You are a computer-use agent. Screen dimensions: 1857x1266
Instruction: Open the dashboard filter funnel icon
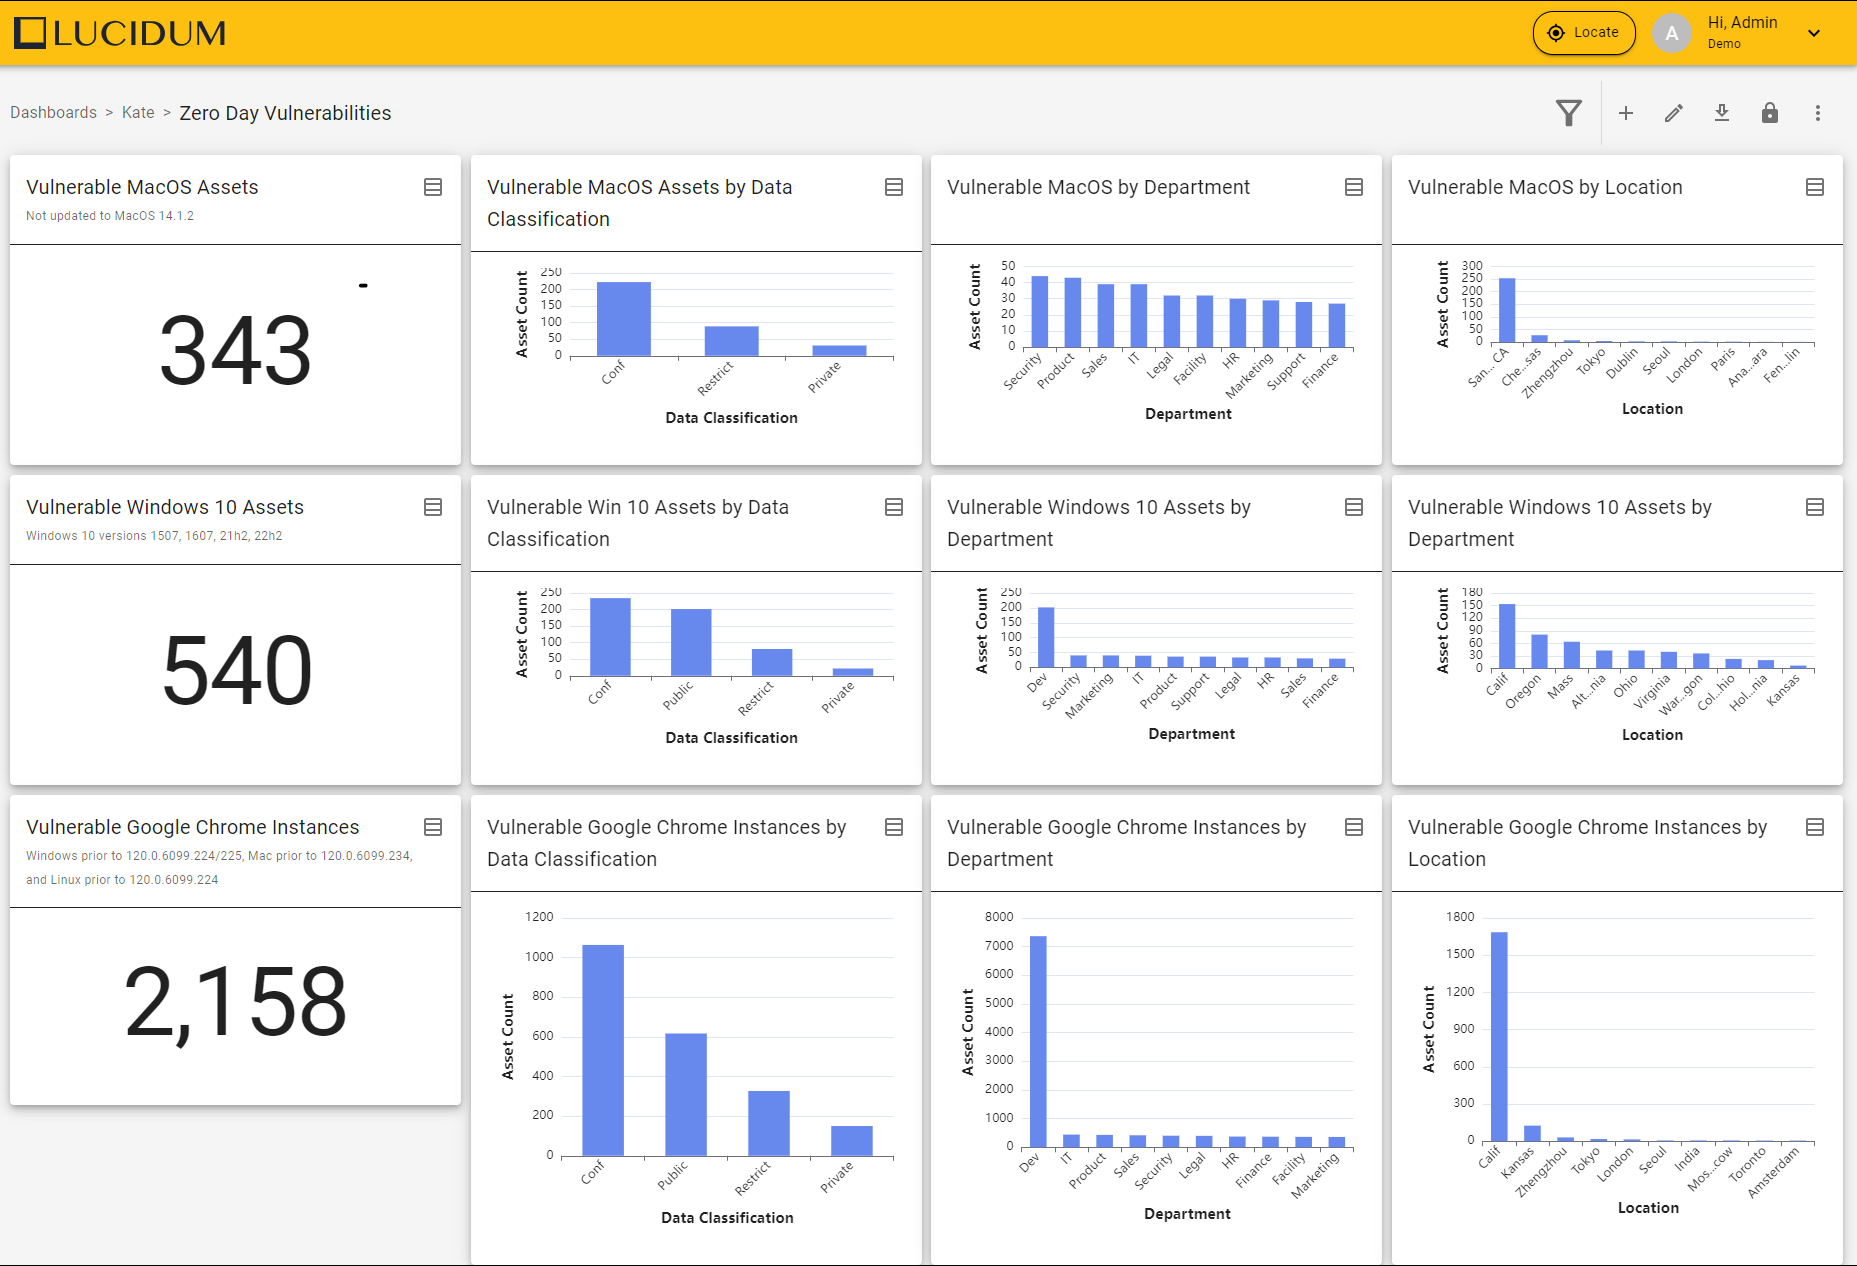[1568, 113]
